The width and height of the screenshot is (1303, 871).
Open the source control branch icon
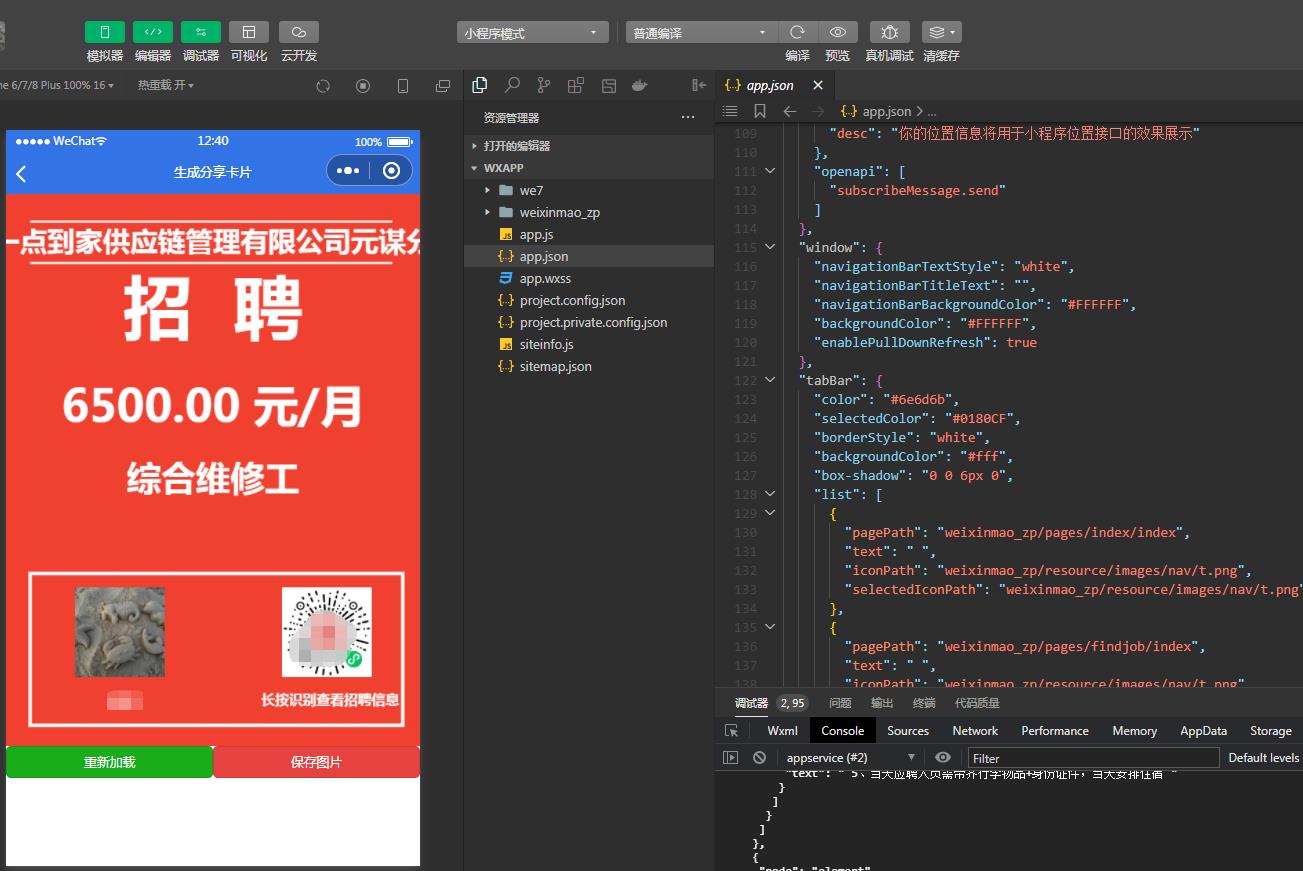coord(543,85)
